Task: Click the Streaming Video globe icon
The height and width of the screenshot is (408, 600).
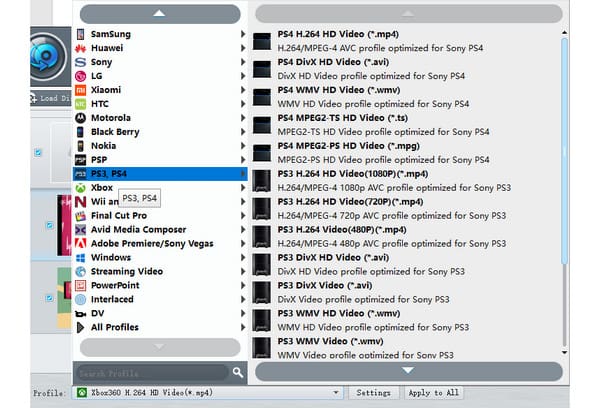Action: point(80,271)
